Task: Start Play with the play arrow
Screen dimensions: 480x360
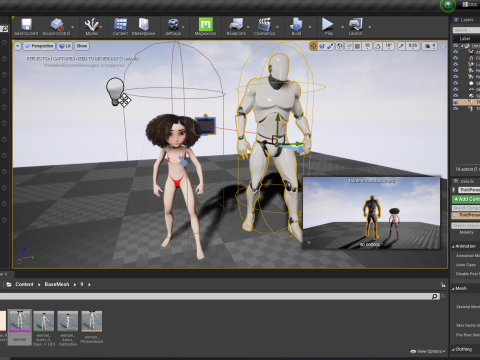Action: click(x=328, y=27)
